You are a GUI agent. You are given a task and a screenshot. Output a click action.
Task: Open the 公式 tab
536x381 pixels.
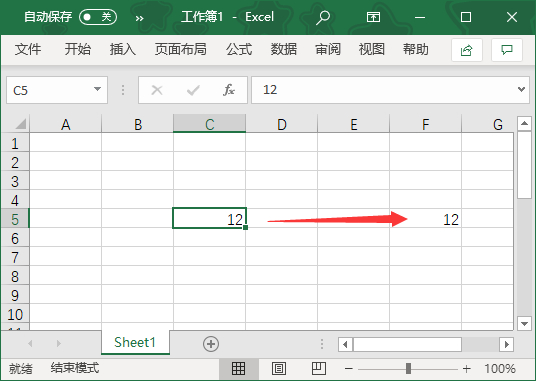pyautogui.click(x=239, y=50)
